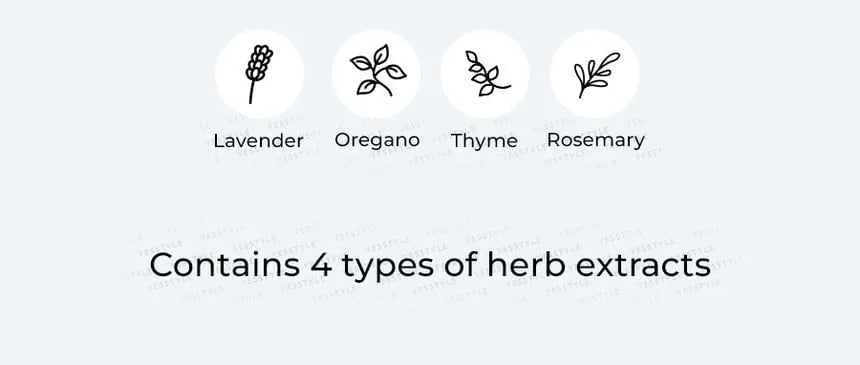Click the Lavender text label
The image size is (860, 365).
click(258, 141)
